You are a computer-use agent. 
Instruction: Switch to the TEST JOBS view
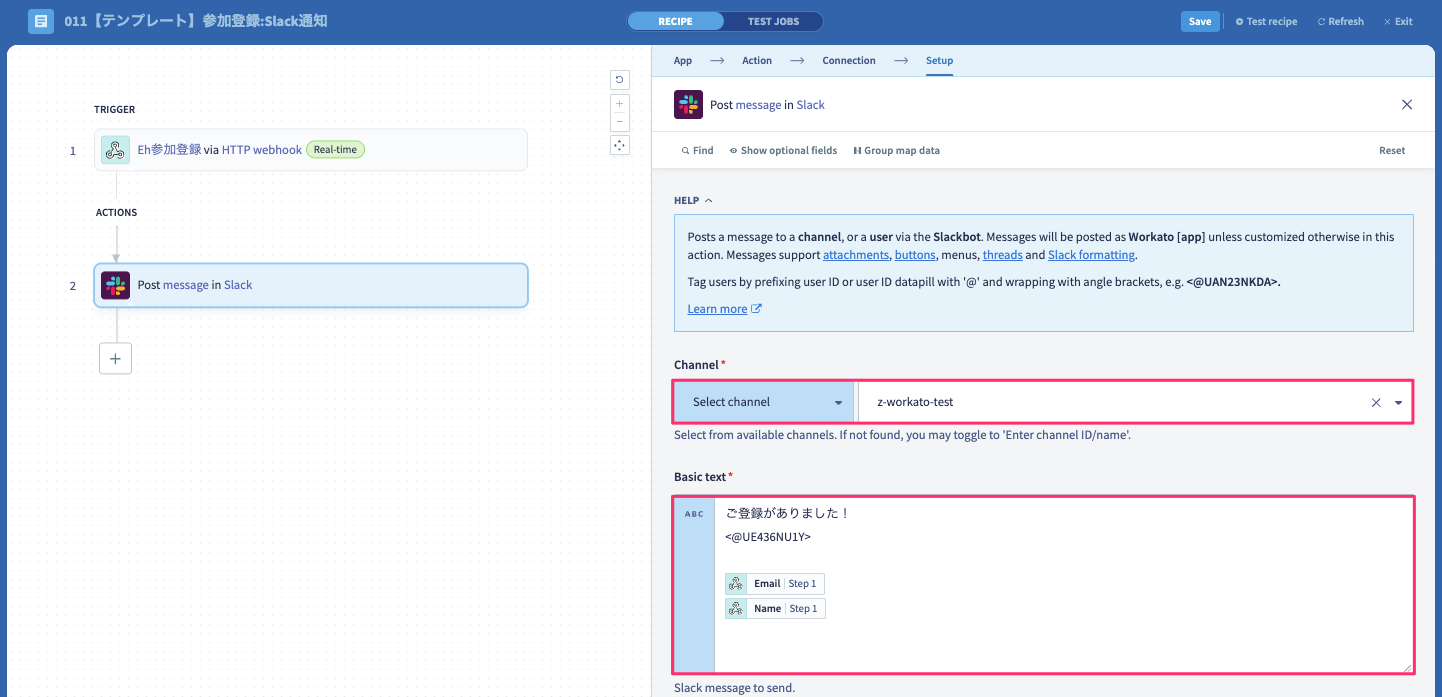pyautogui.click(x=774, y=21)
